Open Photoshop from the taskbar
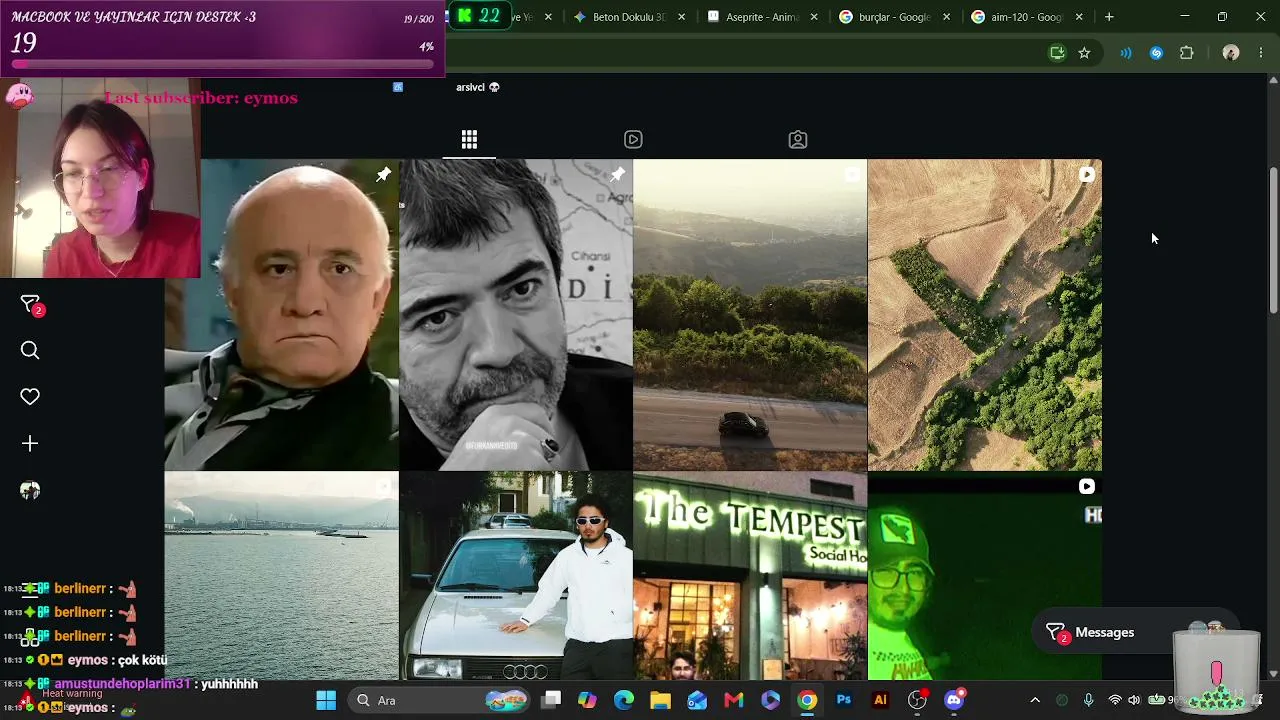 click(844, 700)
